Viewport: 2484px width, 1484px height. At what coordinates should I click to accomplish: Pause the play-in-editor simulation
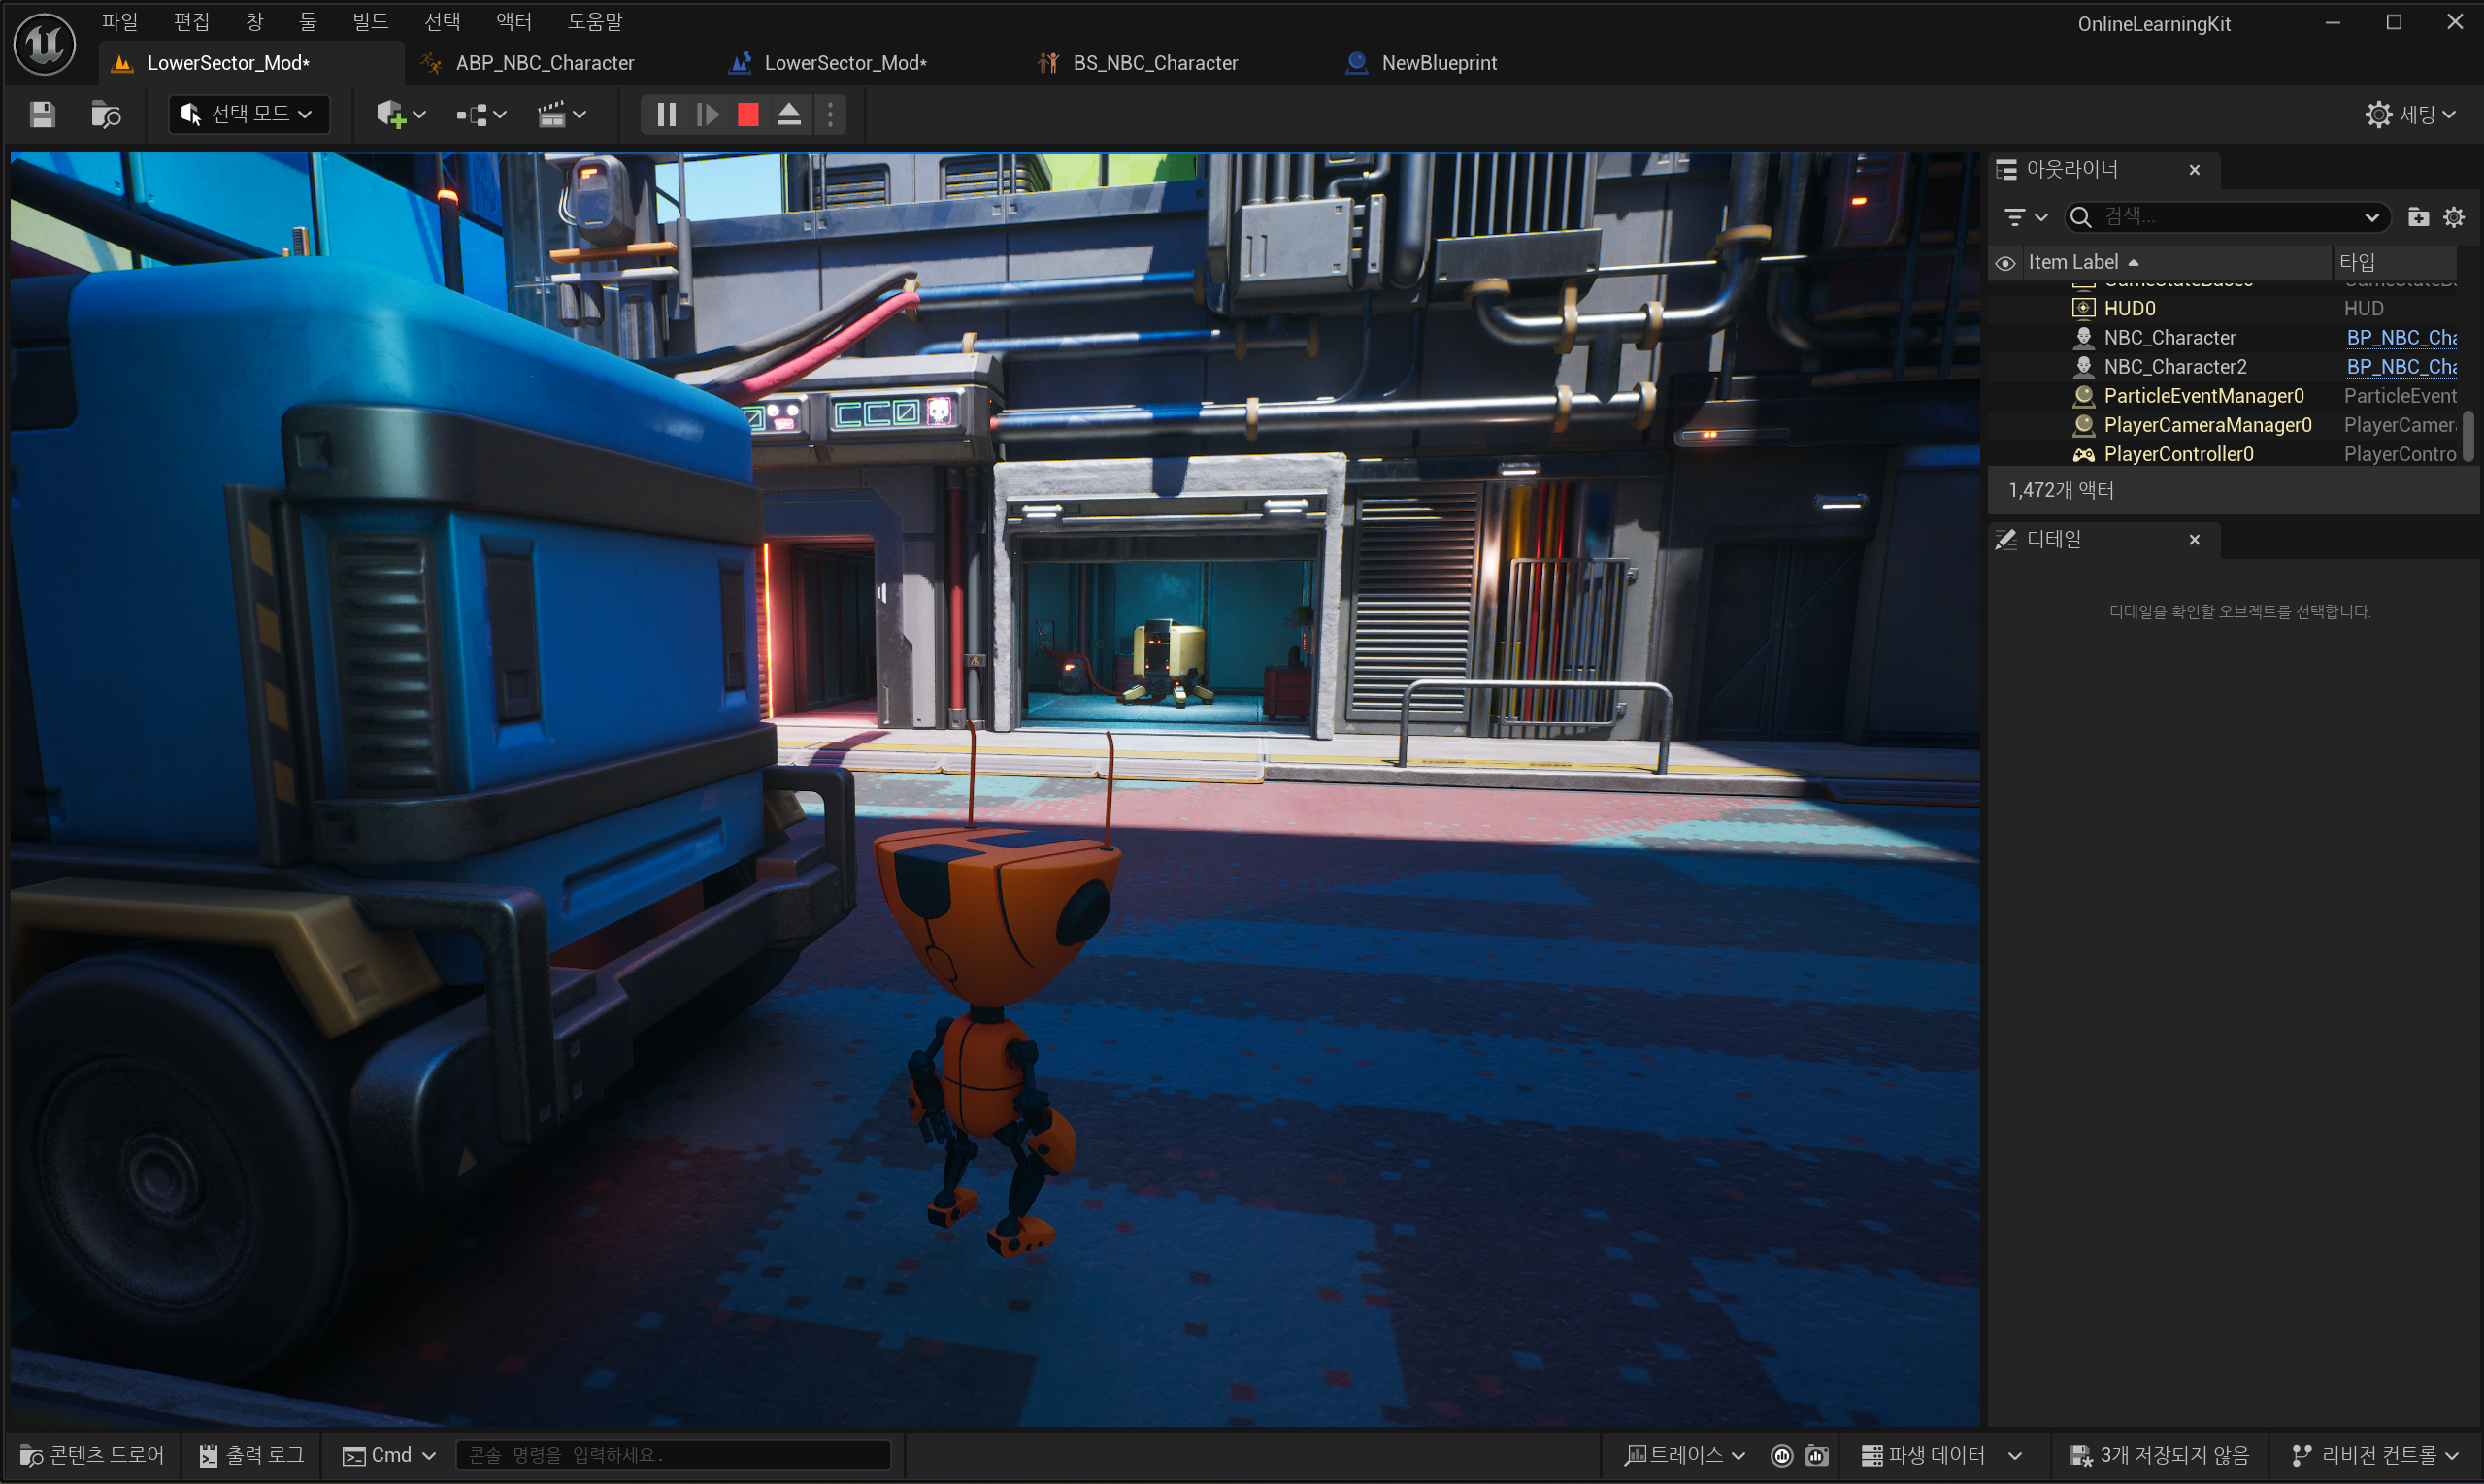click(666, 115)
